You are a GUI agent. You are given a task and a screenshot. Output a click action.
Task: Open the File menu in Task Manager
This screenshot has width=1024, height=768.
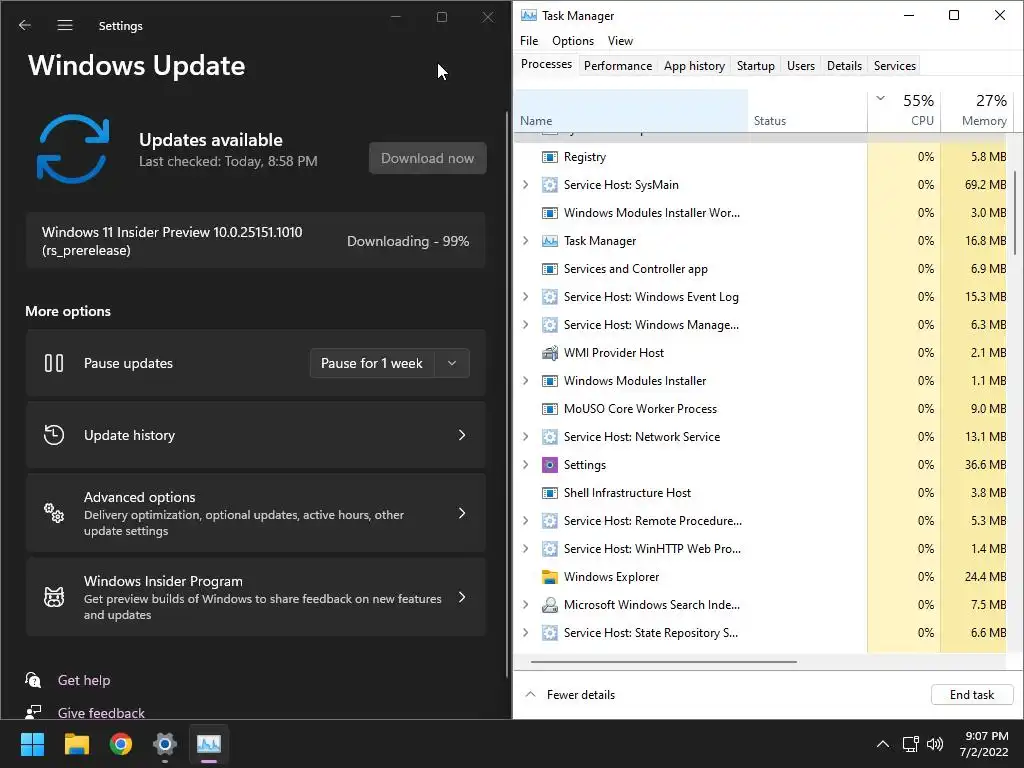point(529,40)
